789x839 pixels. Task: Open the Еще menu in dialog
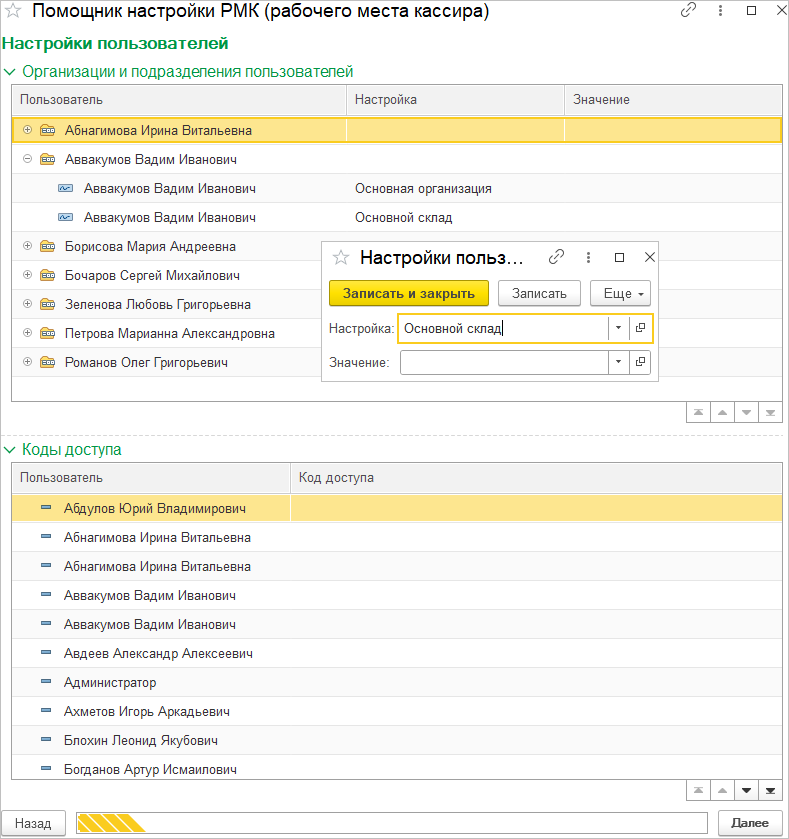pos(621,293)
